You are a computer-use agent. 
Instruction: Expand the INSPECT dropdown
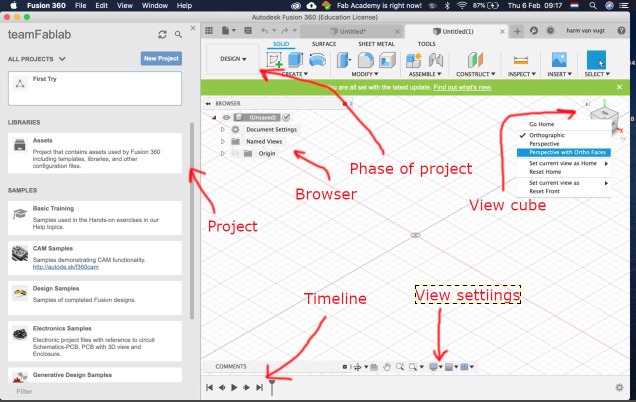522,74
